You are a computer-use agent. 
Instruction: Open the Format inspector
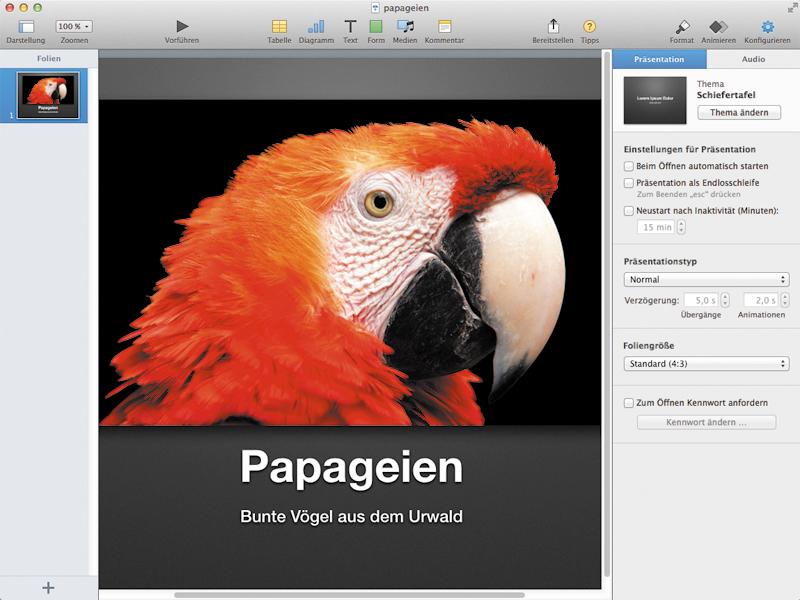tap(682, 26)
